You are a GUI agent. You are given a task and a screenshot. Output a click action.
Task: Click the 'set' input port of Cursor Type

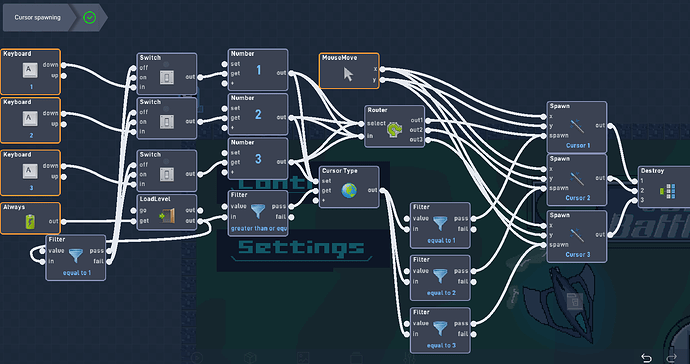coord(316,181)
